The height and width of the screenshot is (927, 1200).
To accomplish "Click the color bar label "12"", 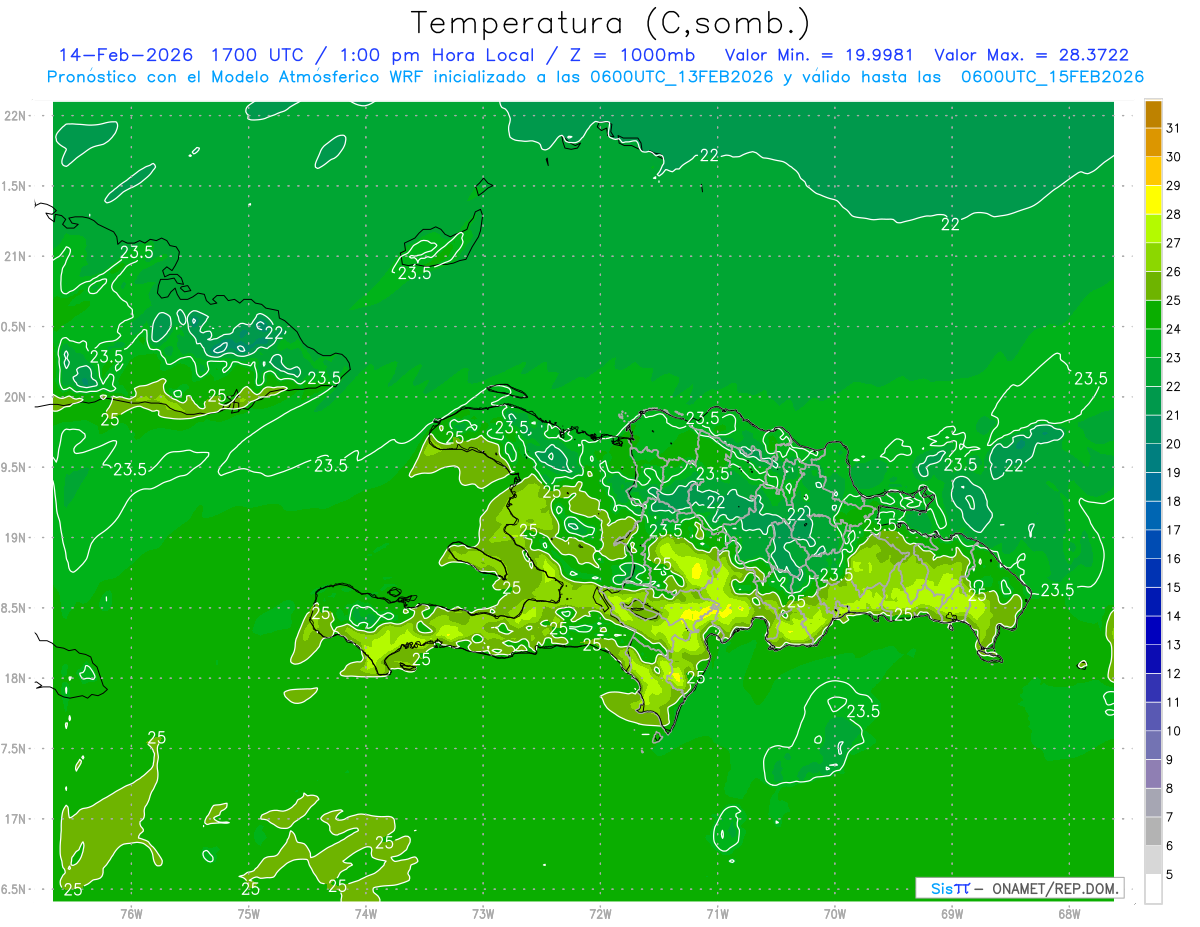I will tap(1174, 674).
